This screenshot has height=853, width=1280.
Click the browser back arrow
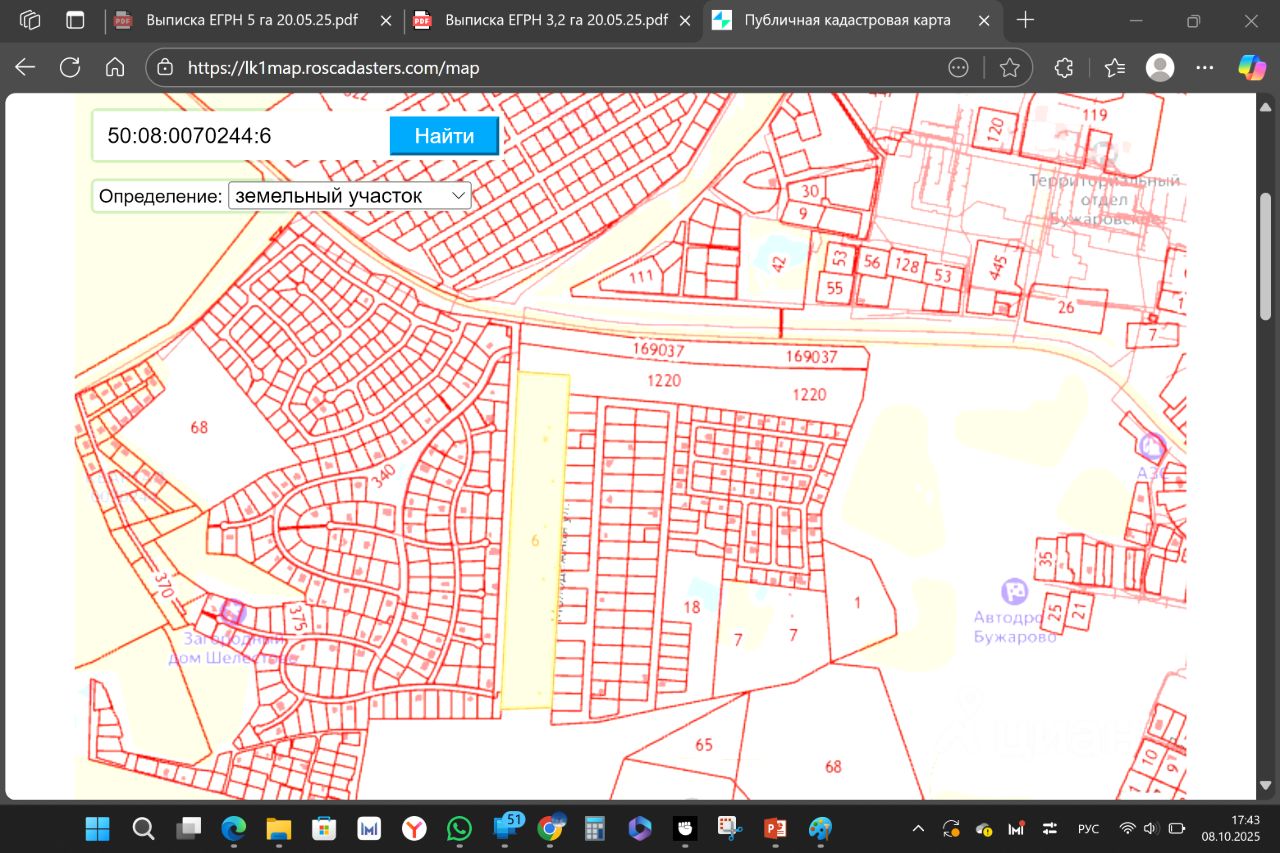[25, 67]
